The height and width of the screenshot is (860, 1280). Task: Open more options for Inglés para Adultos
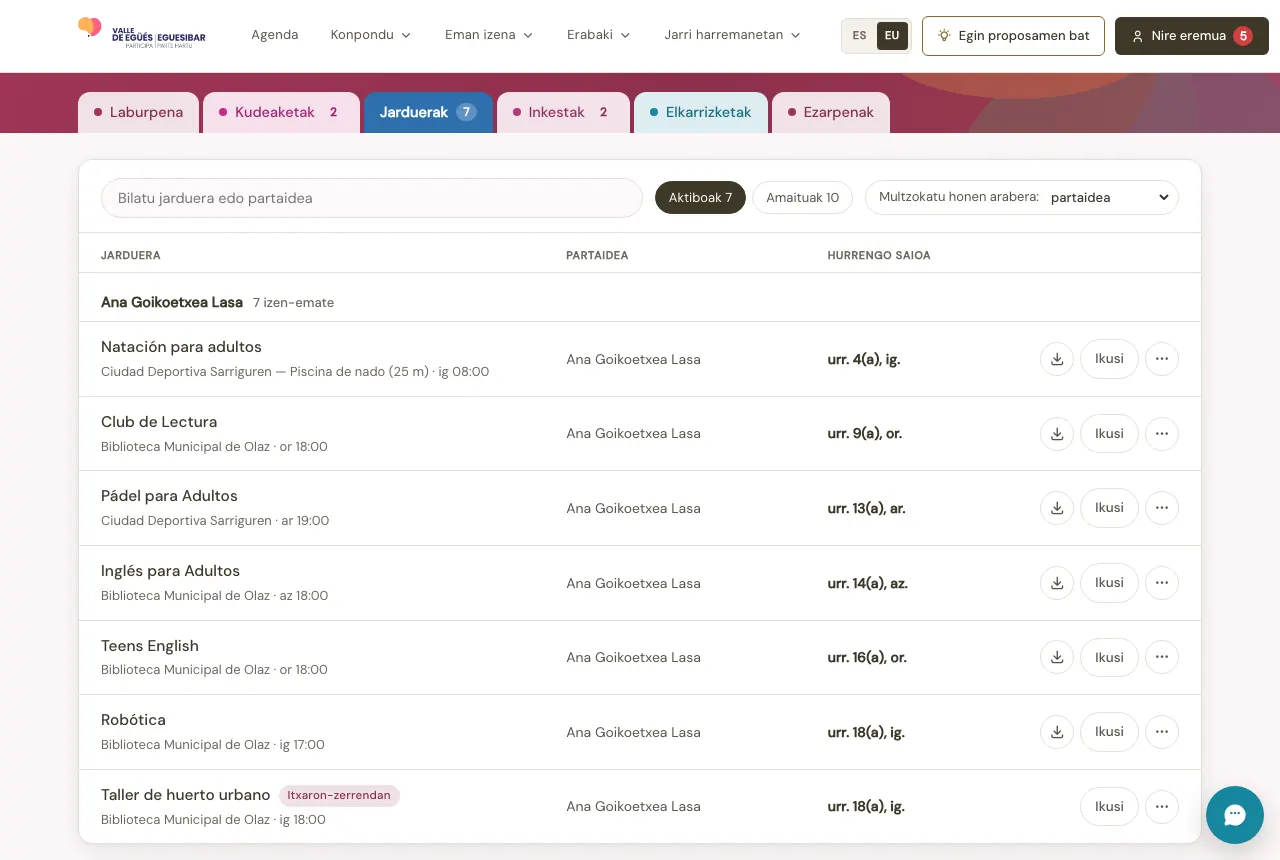coord(1162,583)
